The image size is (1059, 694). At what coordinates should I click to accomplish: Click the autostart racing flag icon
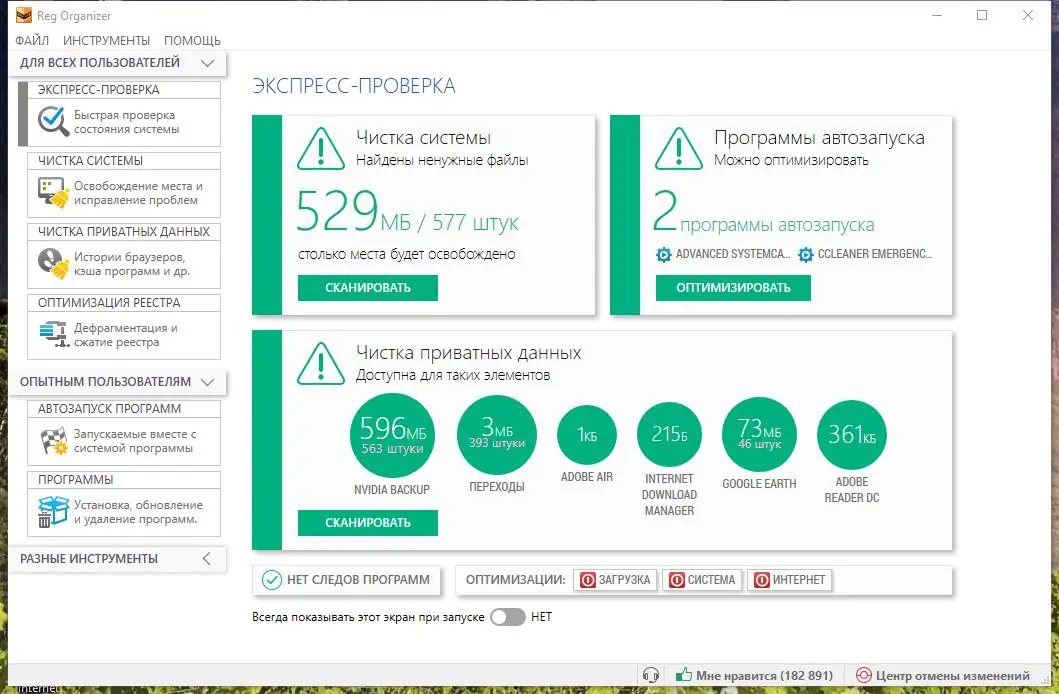(54, 441)
